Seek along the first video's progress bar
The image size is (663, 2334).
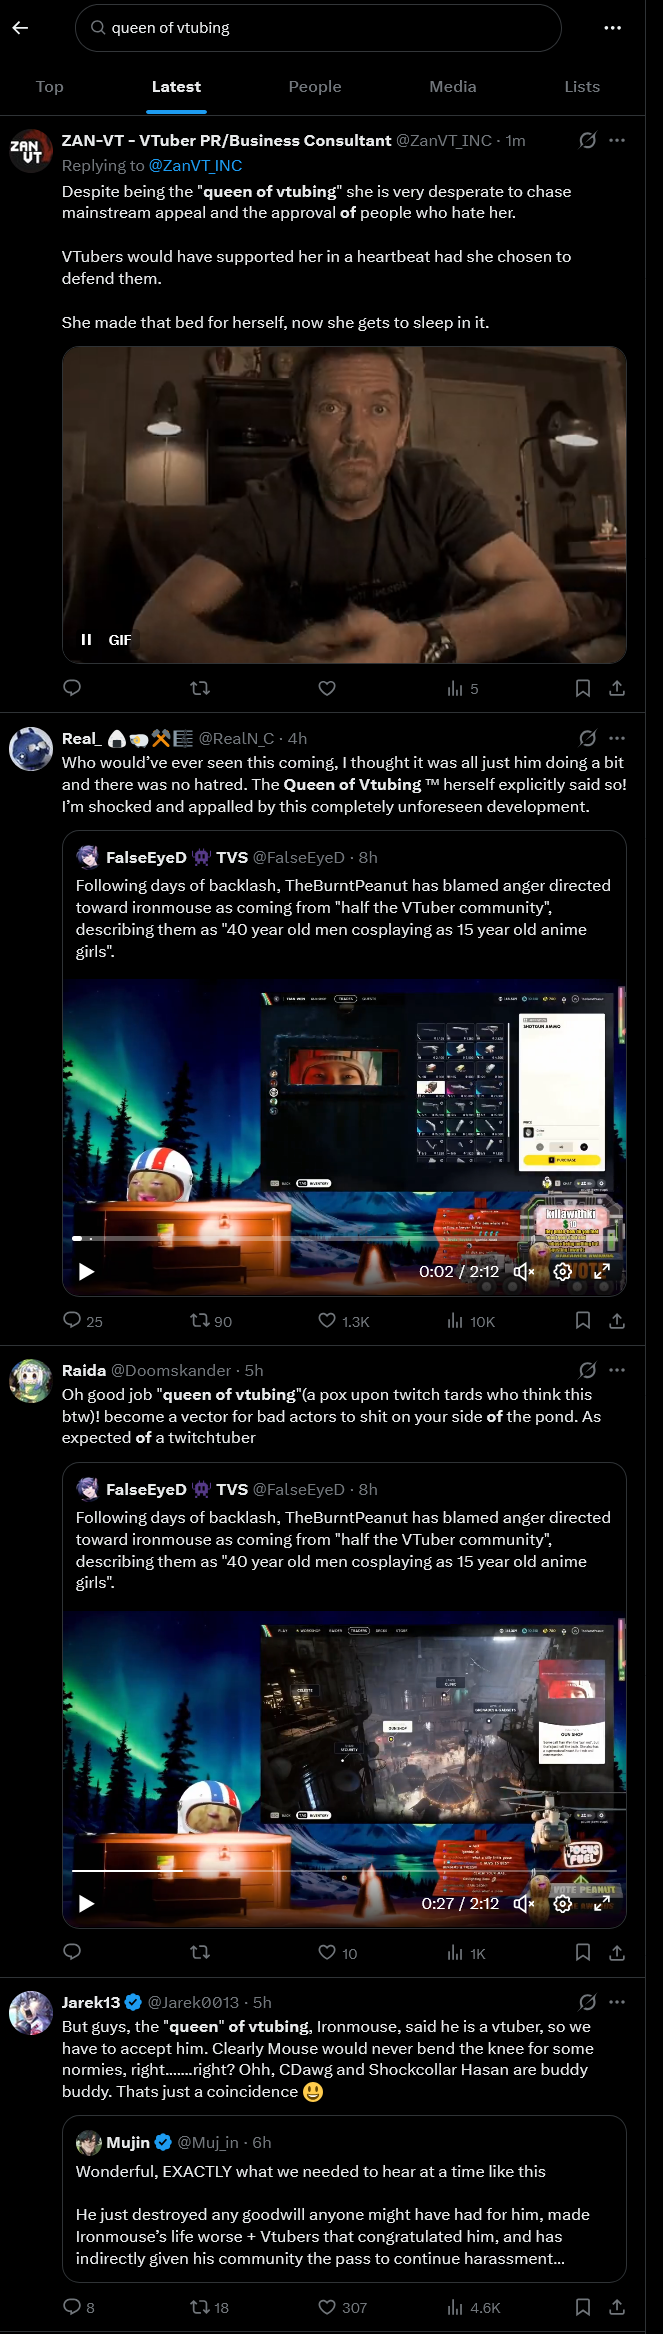point(344,1238)
